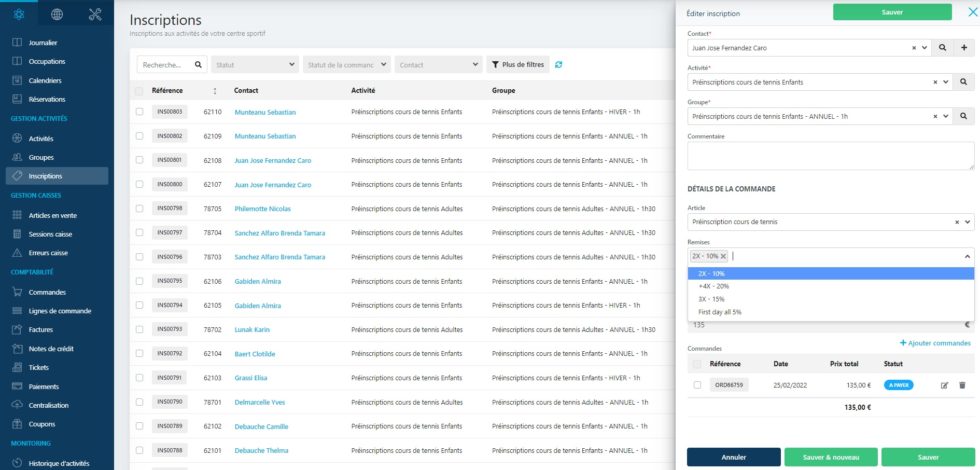Close the Éditer inscription panel
This screenshot has width=980, height=470.
click(961, 12)
